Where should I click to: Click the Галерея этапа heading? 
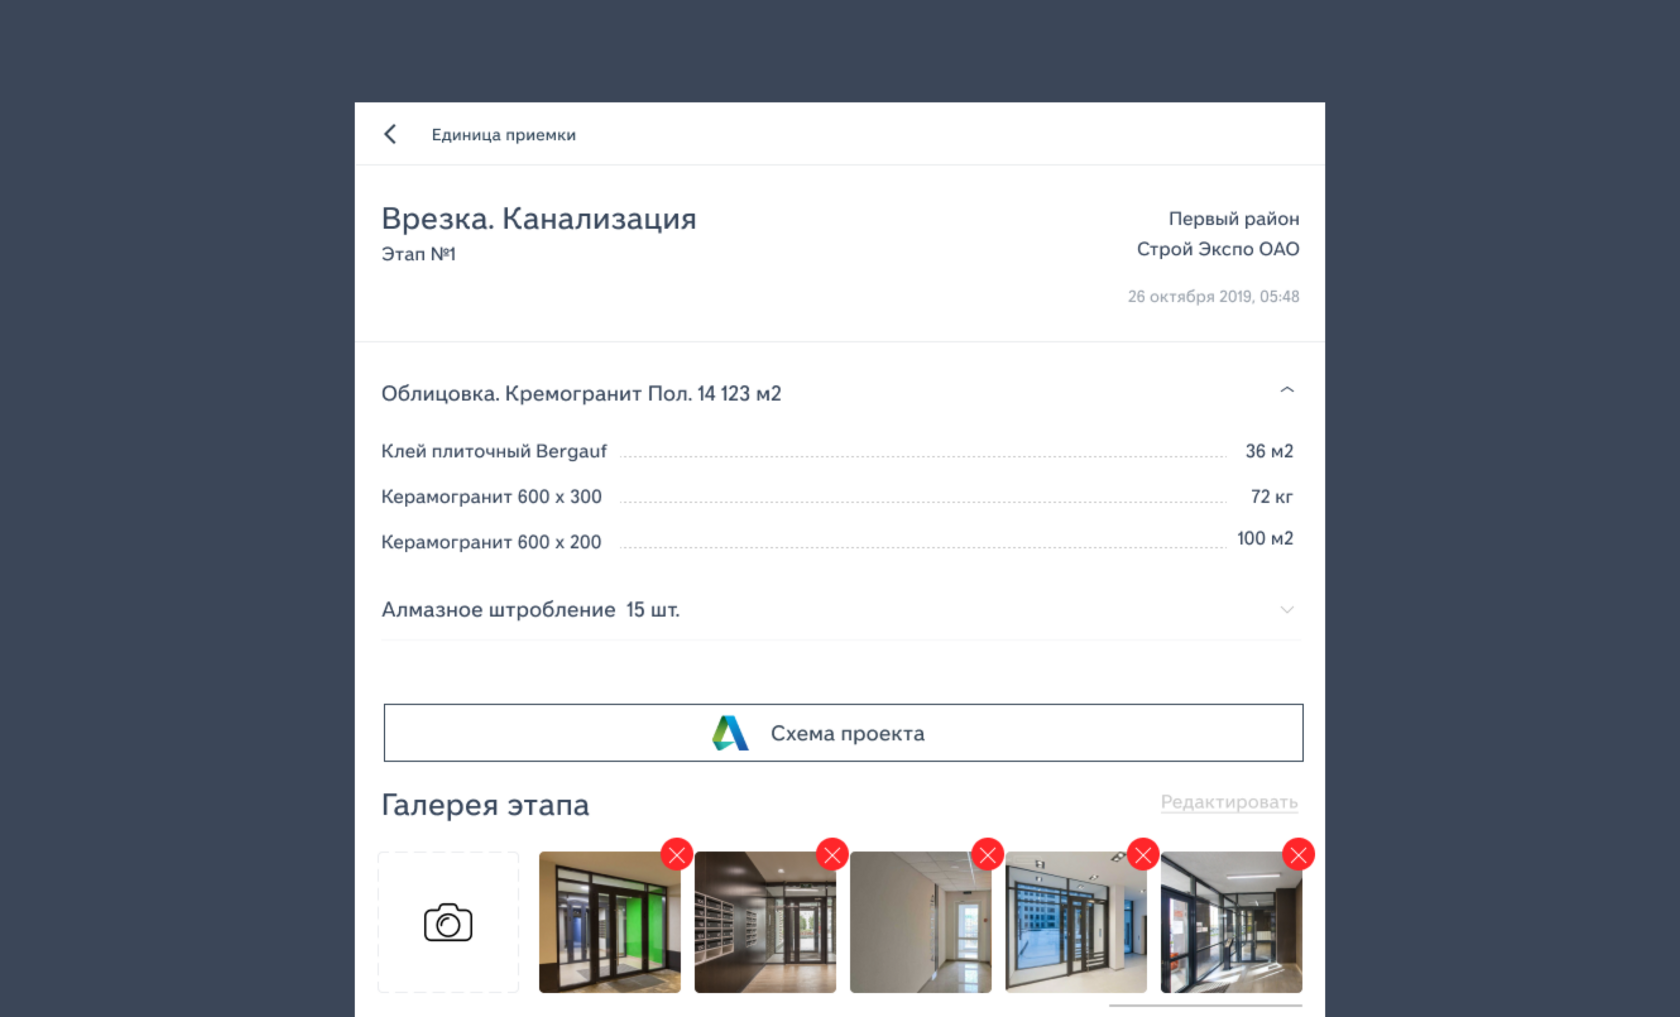pyautogui.click(x=485, y=805)
